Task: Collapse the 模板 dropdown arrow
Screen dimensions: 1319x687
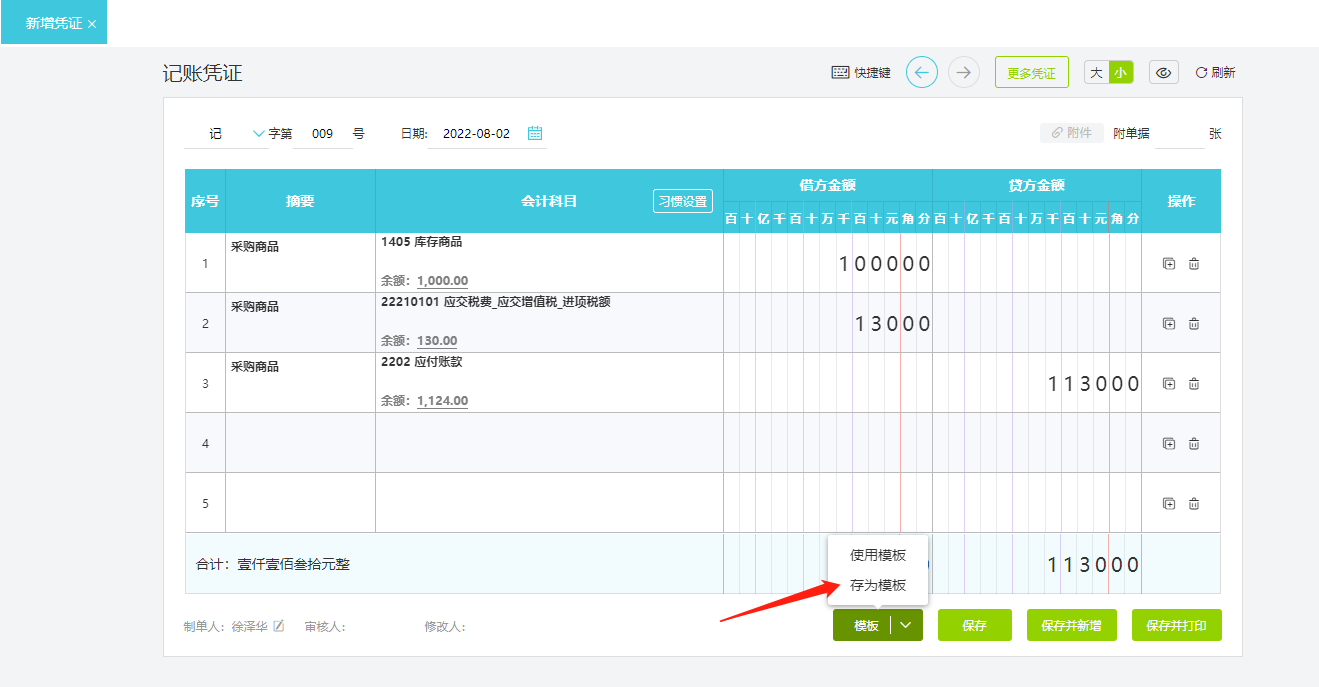Action: point(906,626)
